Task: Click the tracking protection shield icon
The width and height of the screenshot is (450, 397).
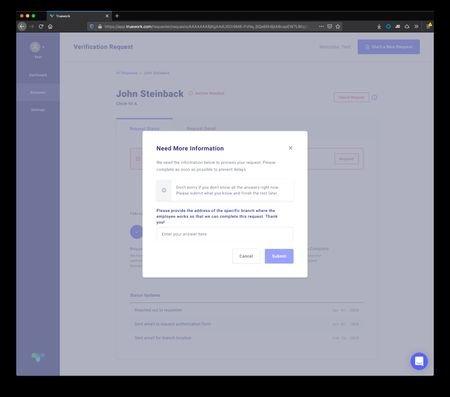Action: pyautogui.click(x=92, y=26)
